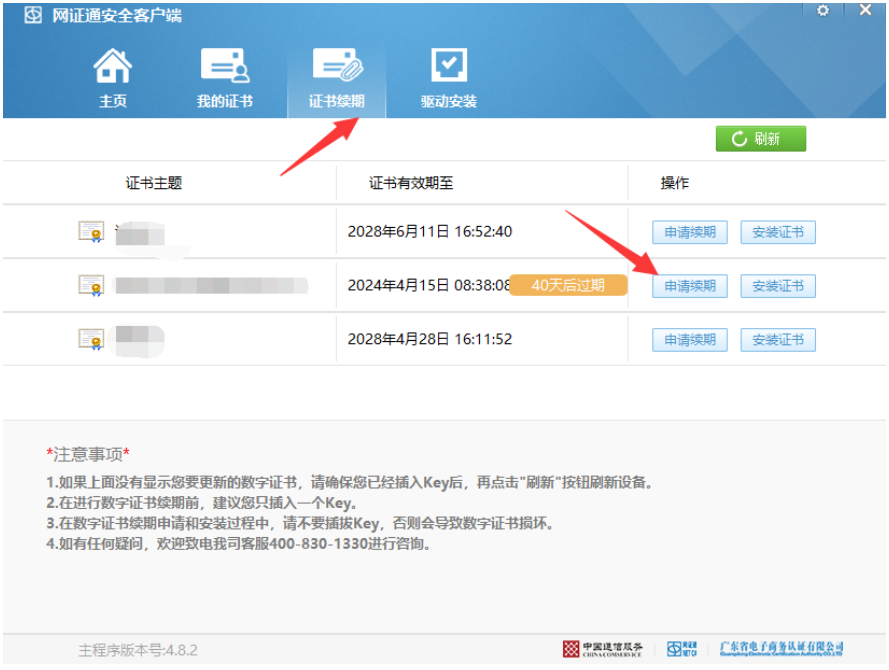Click the 中国通信服务 logo in footer
The height and width of the screenshot is (670, 889).
pyautogui.click(x=603, y=649)
